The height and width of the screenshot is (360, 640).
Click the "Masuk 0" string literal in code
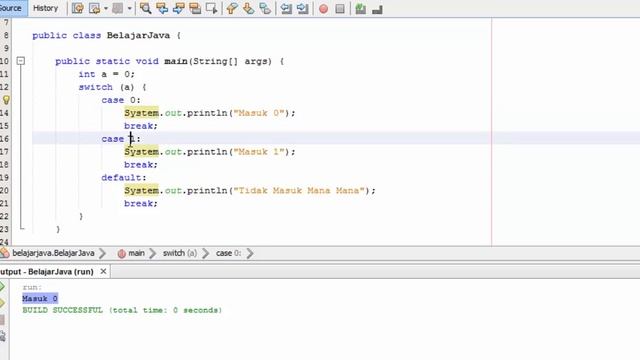coord(259,113)
